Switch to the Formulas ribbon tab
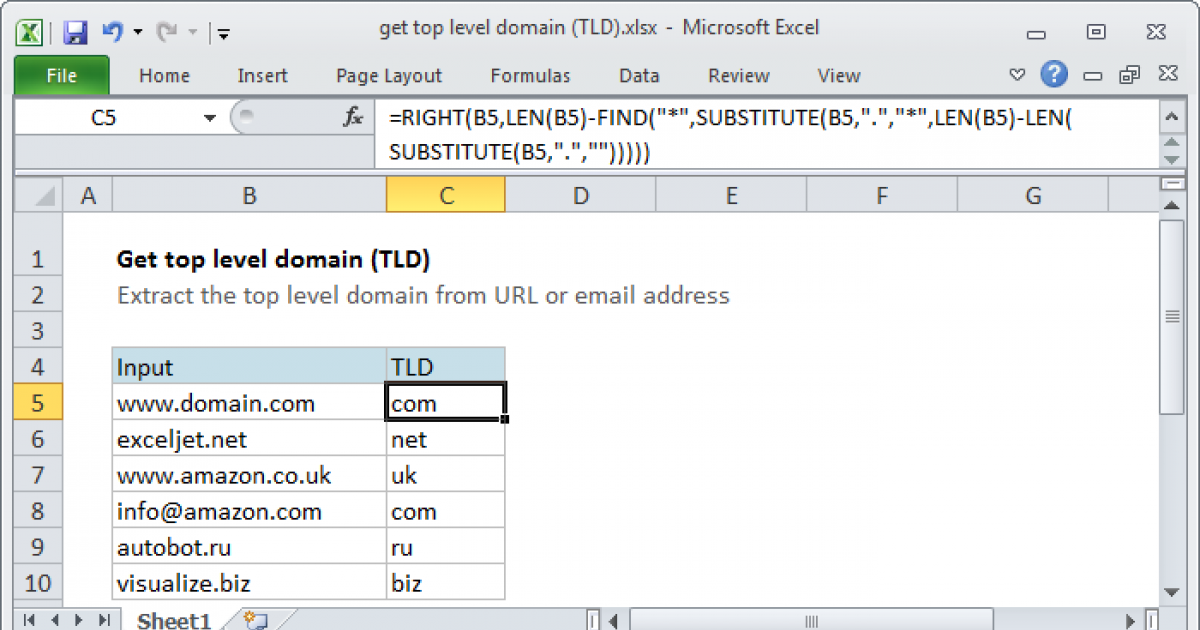The width and height of the screenshot is (1200, 630). click(530, 75)
